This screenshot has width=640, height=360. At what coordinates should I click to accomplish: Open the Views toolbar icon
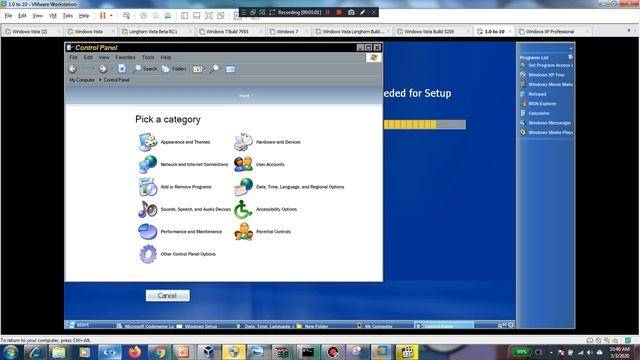[198, 69]
